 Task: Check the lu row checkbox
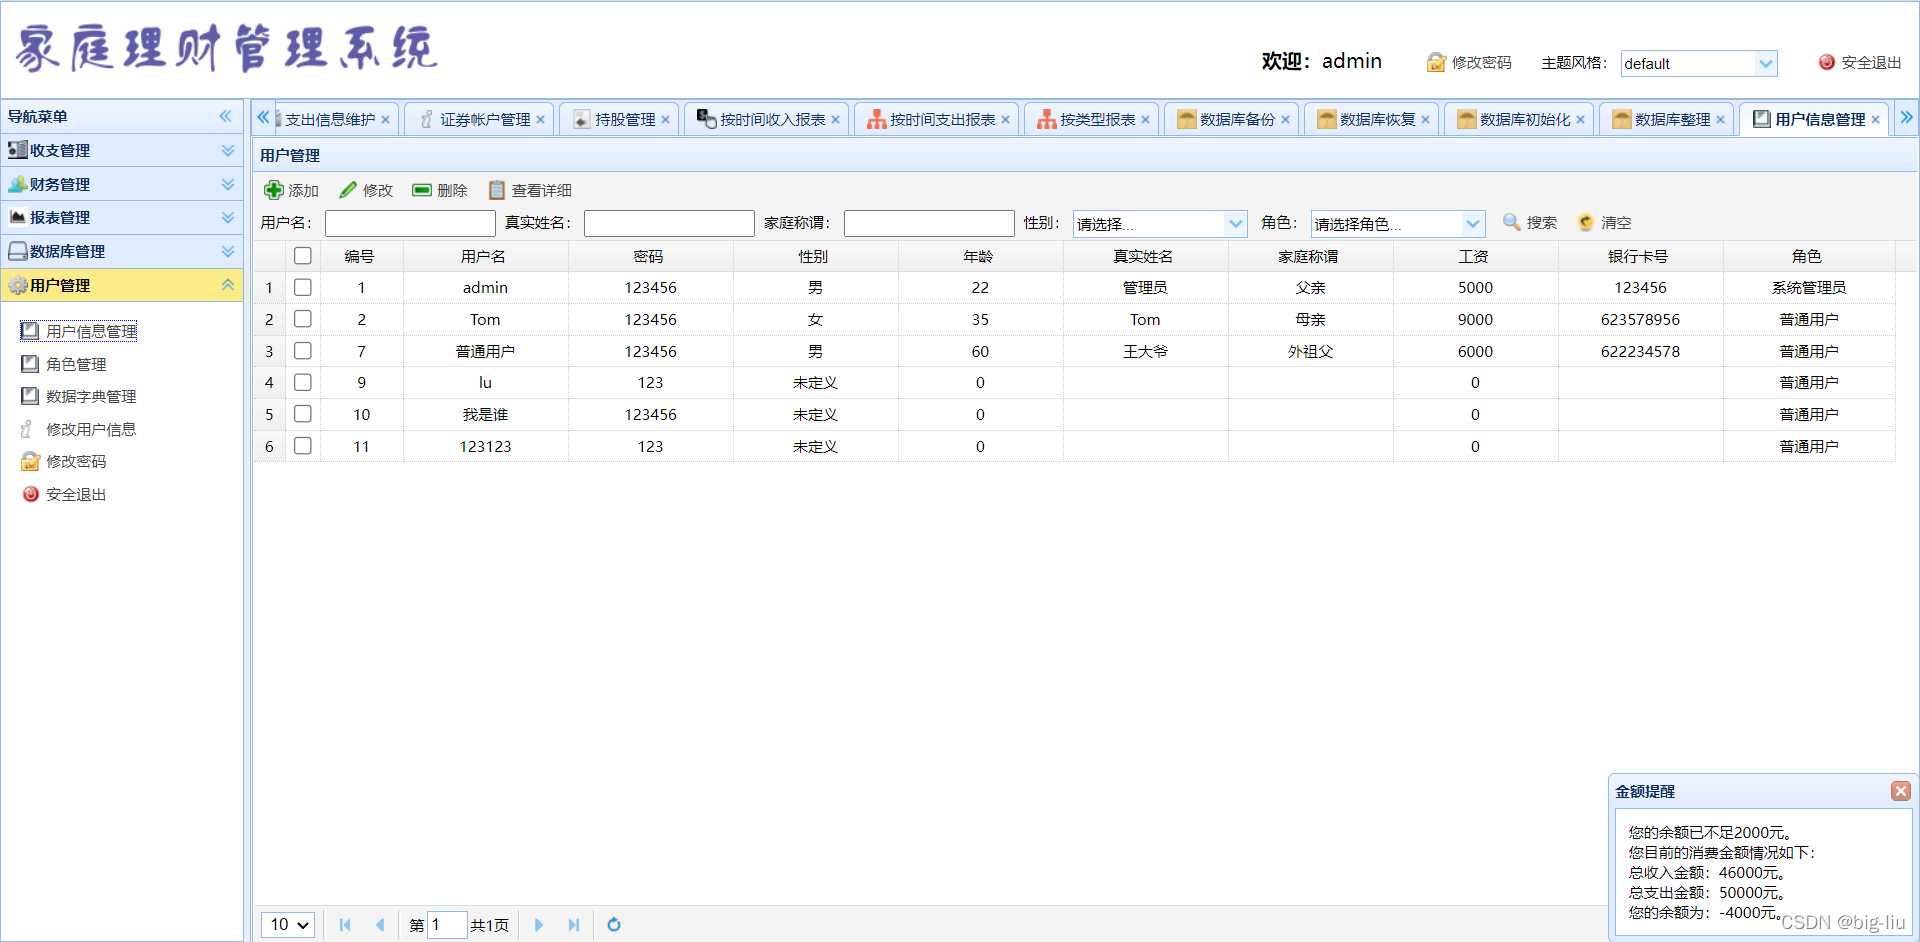click(x=303, y=382)
